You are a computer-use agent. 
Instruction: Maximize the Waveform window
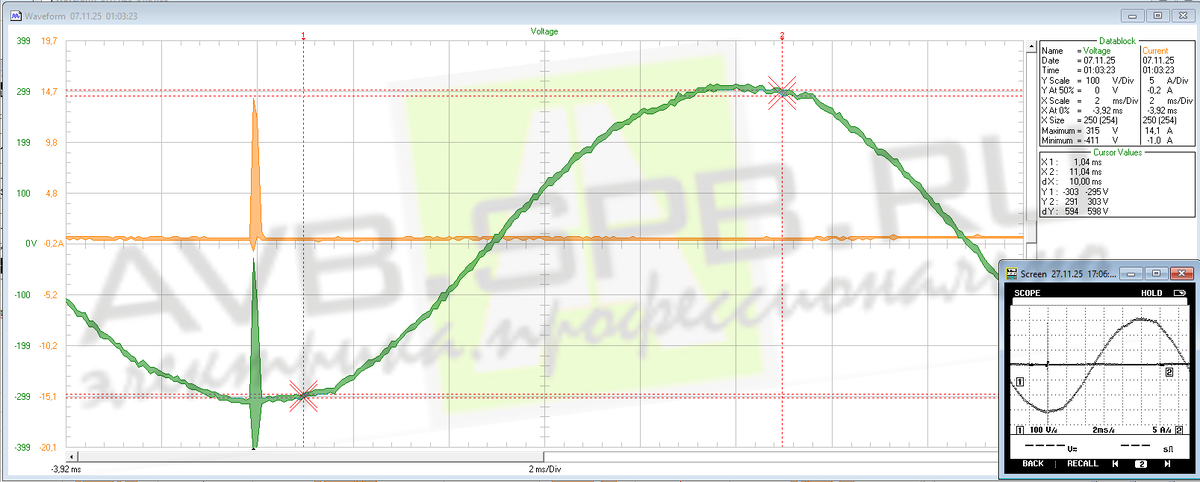tap(1157, 16)
